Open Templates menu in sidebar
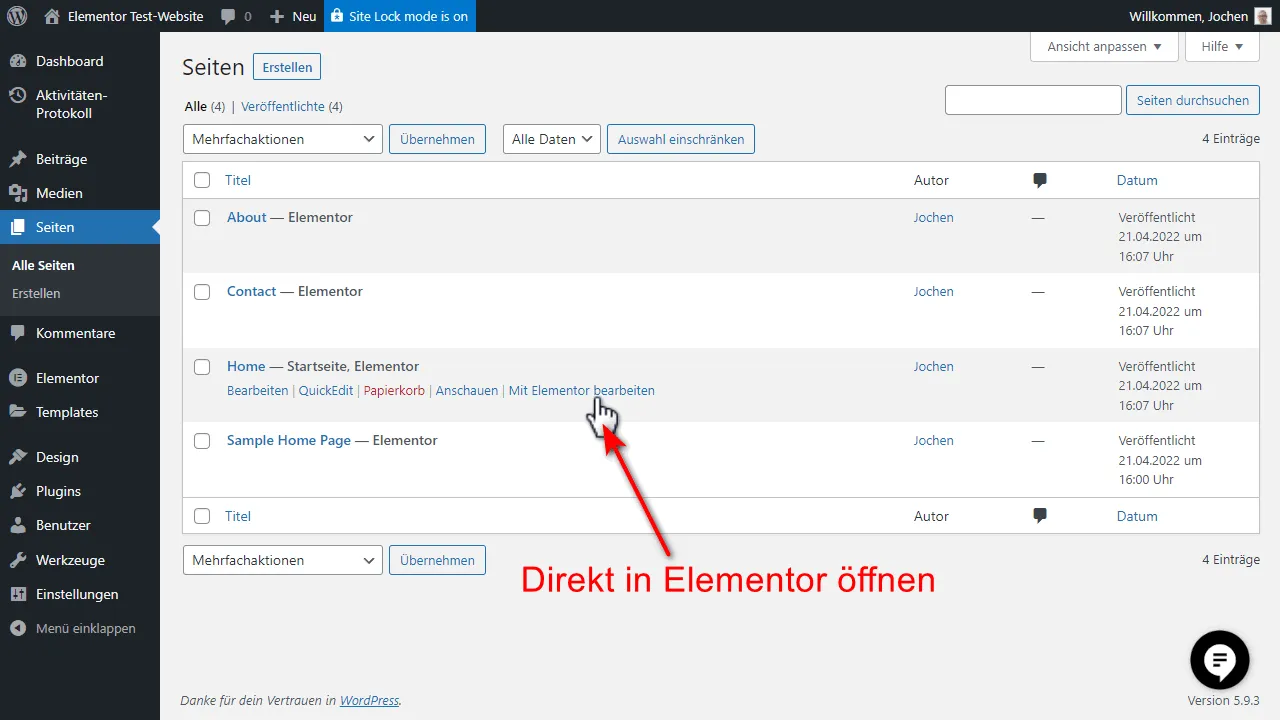This screenshot has width=1280, height=720. click(x=67, y=412)
